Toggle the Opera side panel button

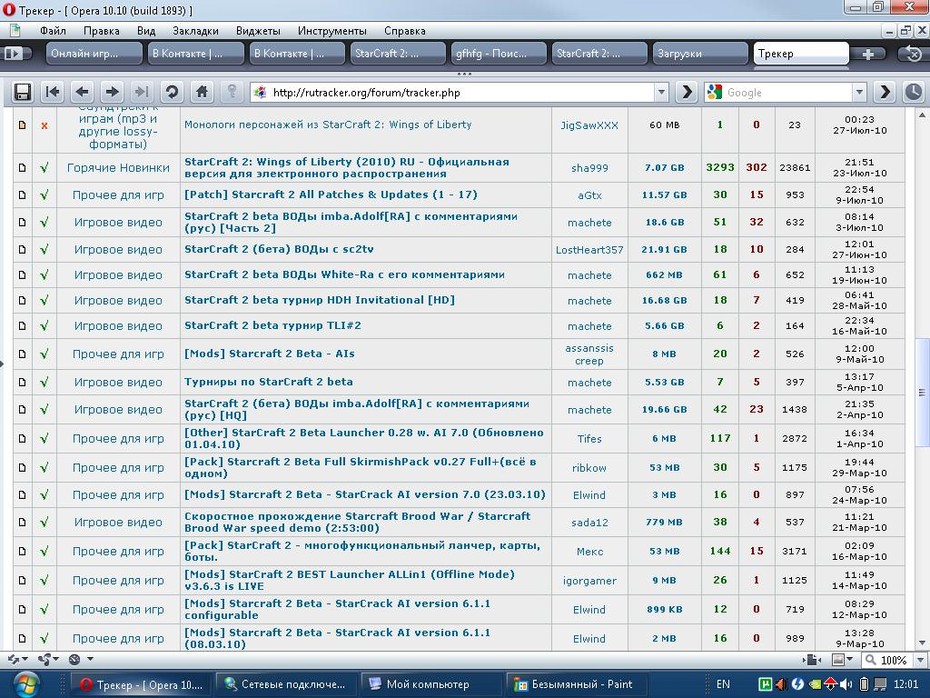click(13, 53)
